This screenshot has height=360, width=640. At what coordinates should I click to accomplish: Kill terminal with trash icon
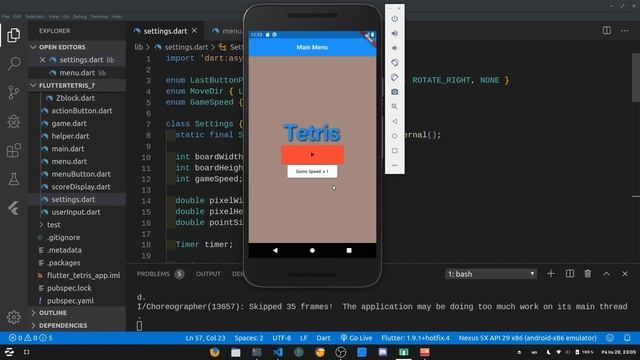(587, 274)
